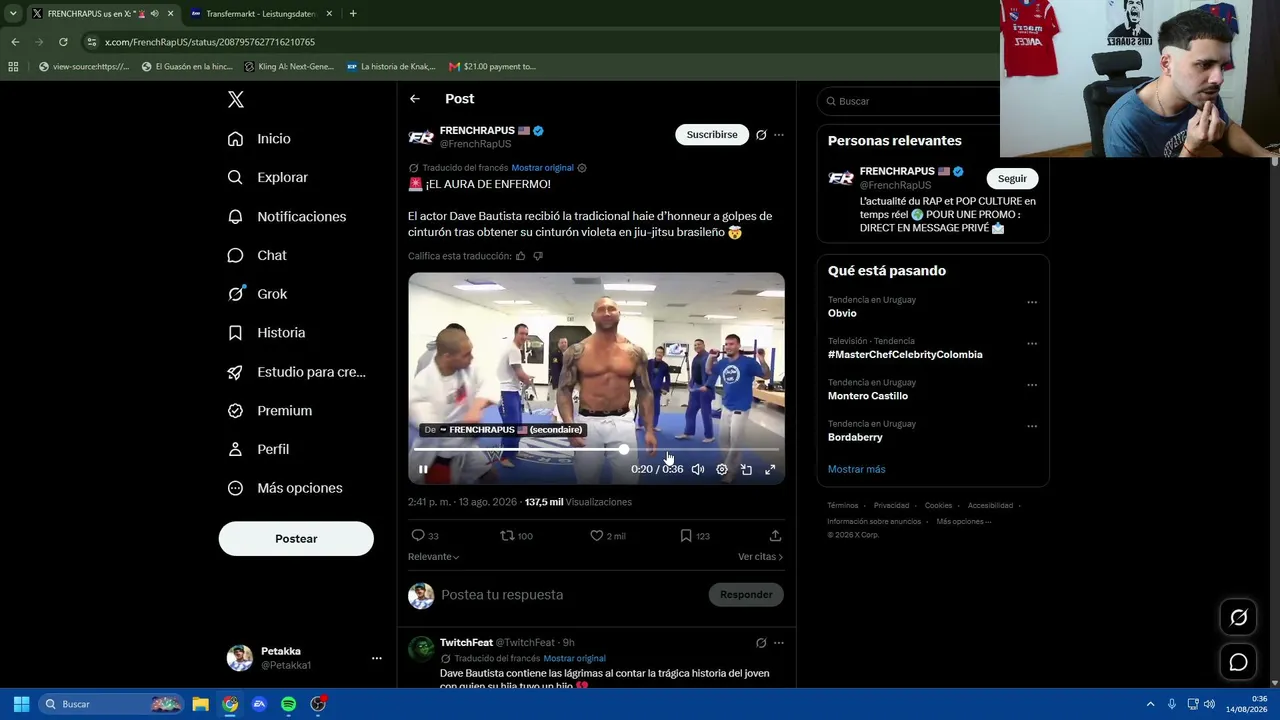This screenshot has height=720, width=1280.
Task: Open a new browser tab
Action: [353, 14]
